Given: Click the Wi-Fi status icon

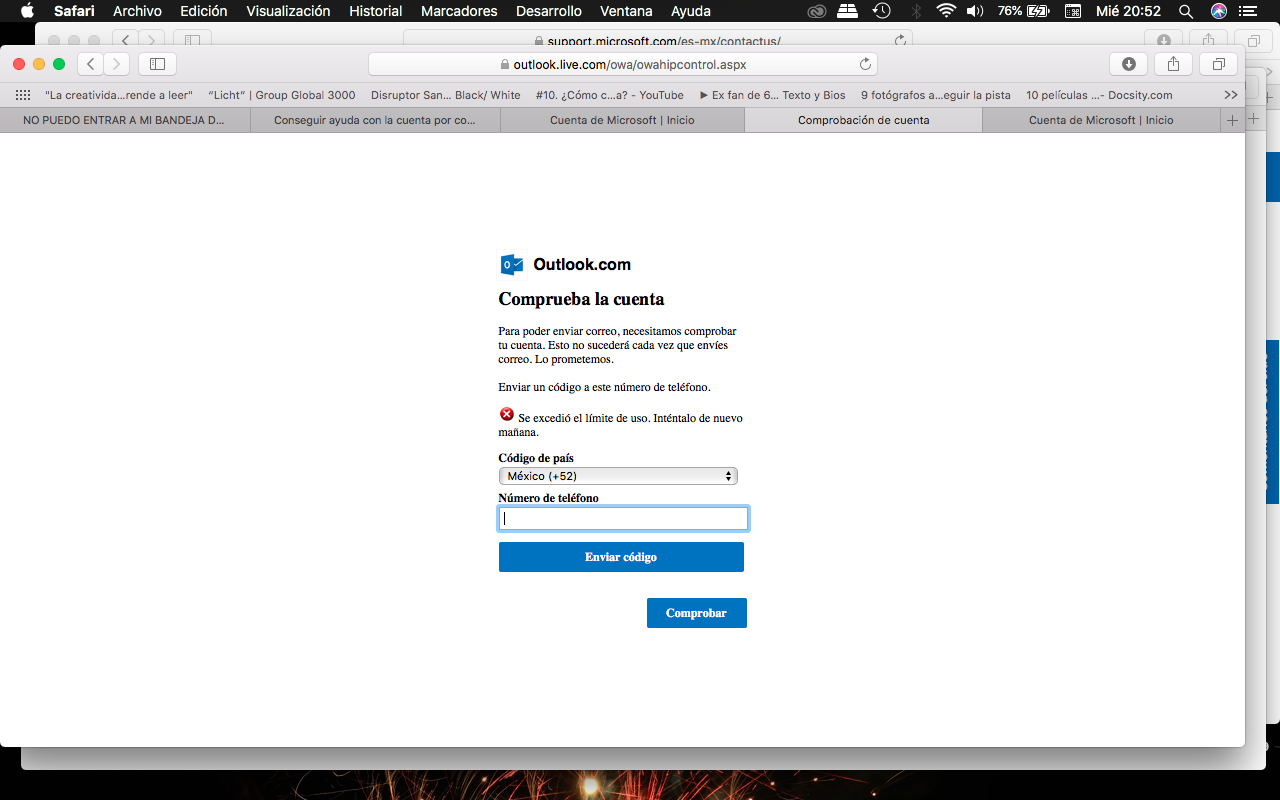Looking at the screenshot, I should tap(945, 11).
